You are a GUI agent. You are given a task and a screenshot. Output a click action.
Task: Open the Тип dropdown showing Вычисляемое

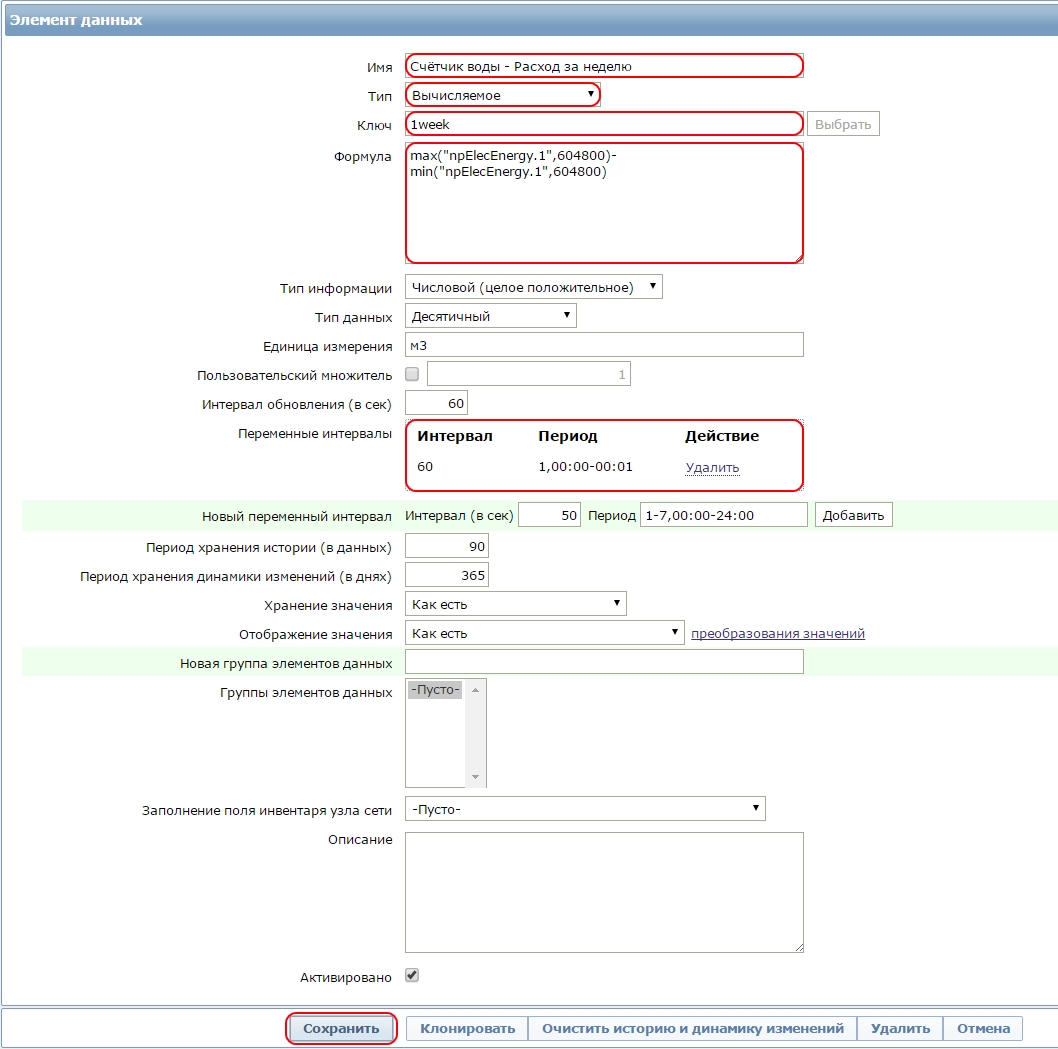pyautogui.click(x=503, y=95)
